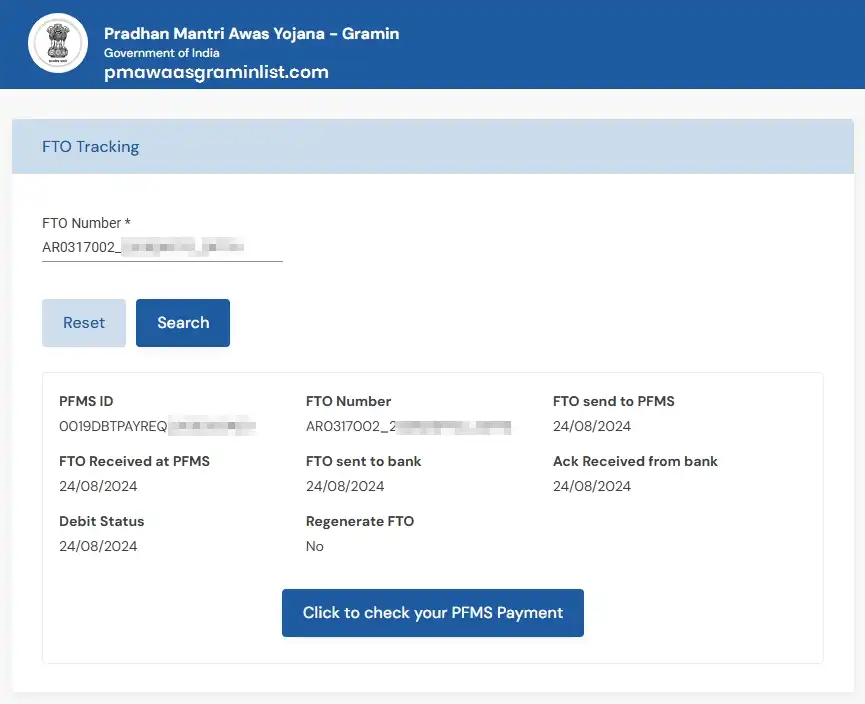Click the Ack Received from bank label
Screen dimensions: 865x704
click(635, 461)
